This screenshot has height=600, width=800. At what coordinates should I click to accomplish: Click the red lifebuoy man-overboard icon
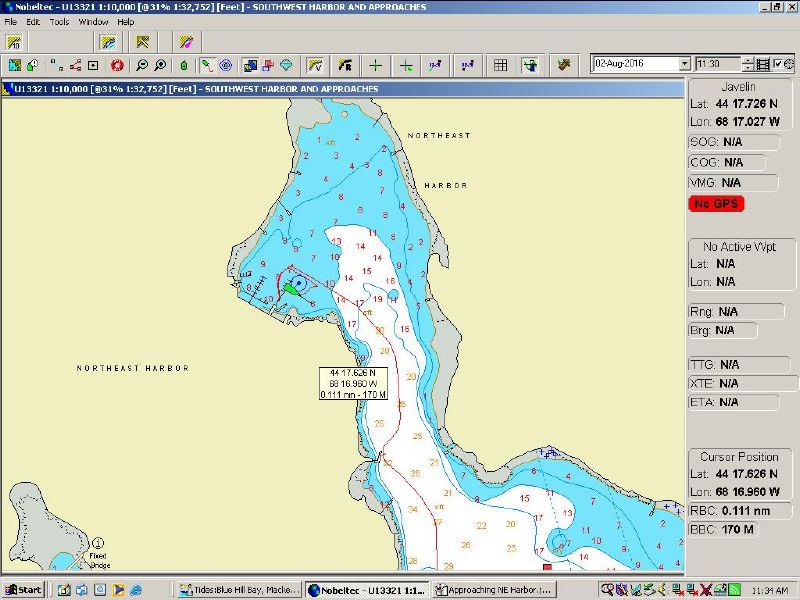117,65
